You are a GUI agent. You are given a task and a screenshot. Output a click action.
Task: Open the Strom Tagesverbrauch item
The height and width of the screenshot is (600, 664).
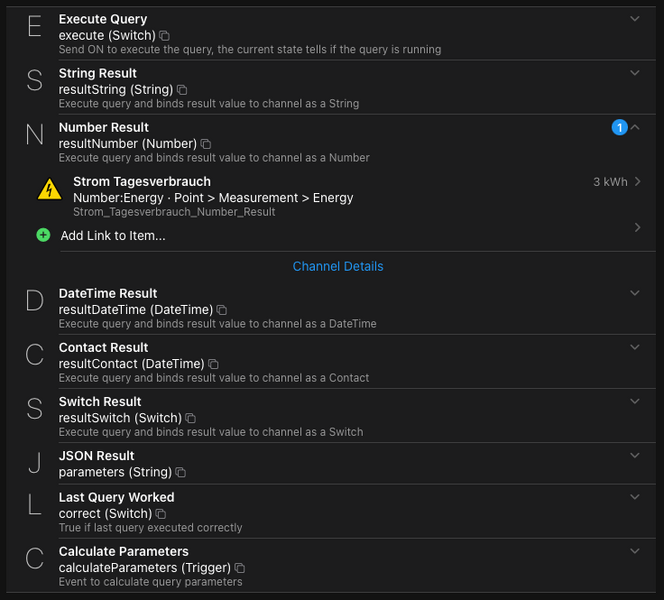tap(142, 182)
